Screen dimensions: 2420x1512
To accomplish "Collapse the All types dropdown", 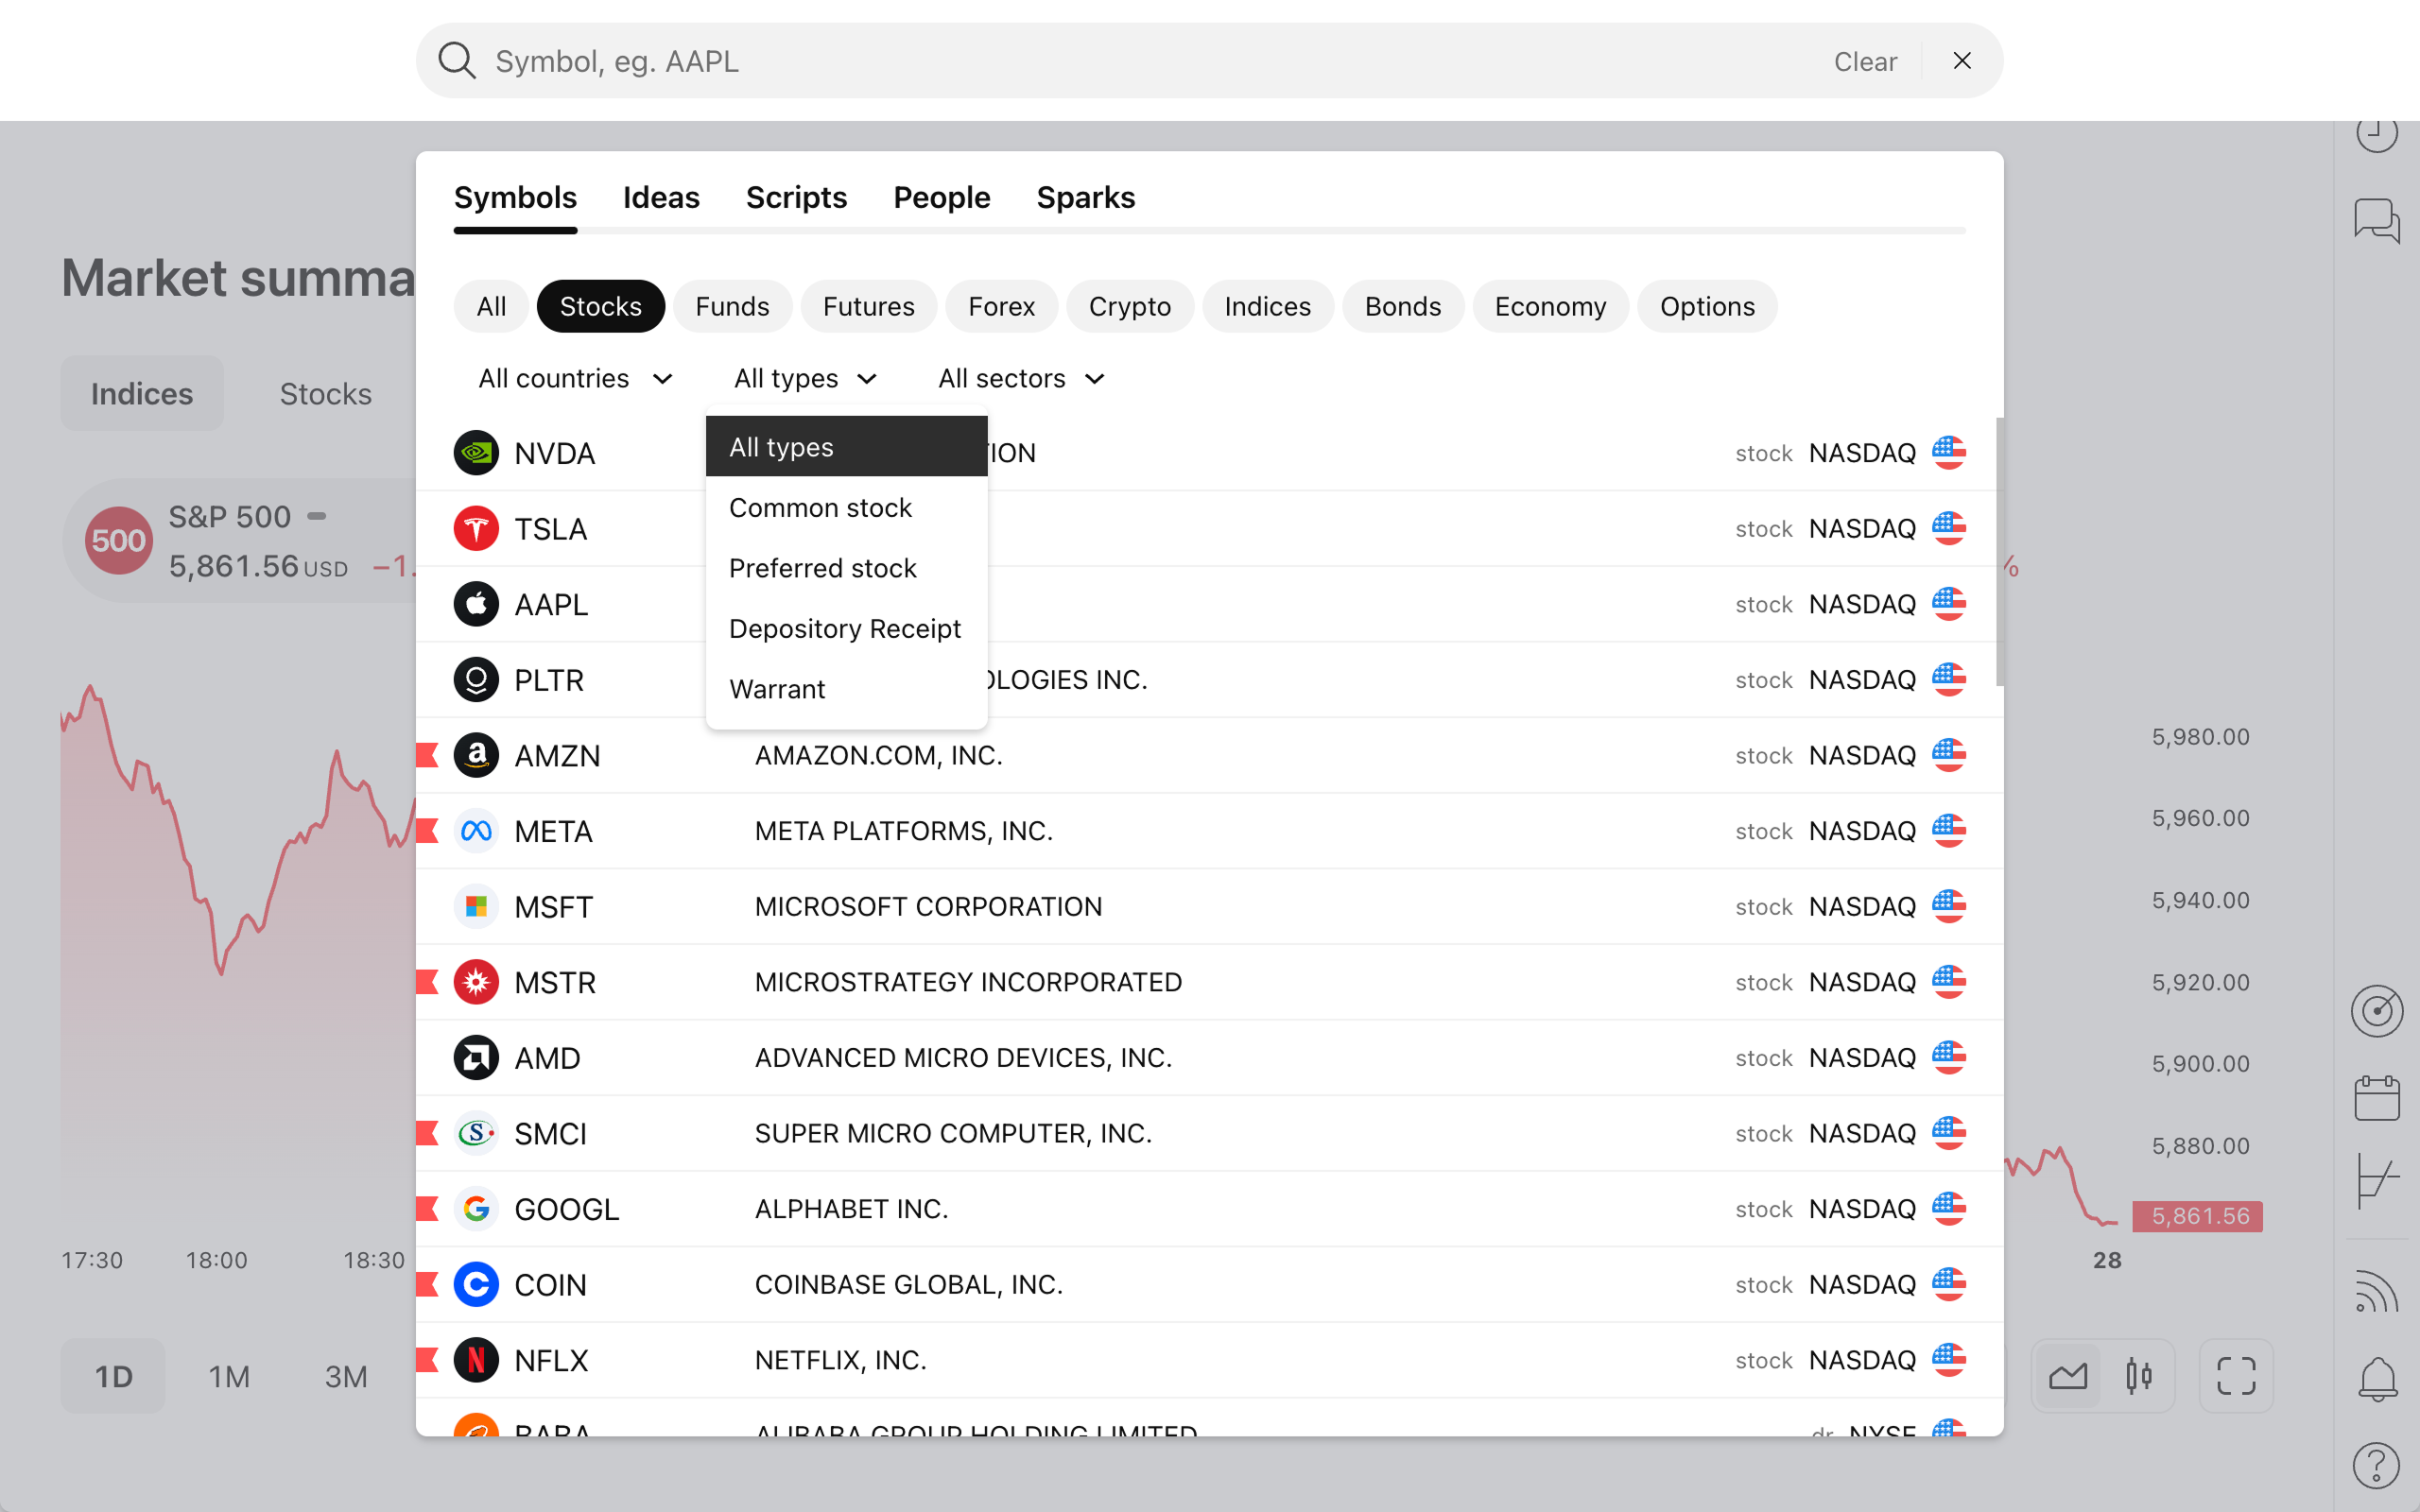I will point(805,379).
